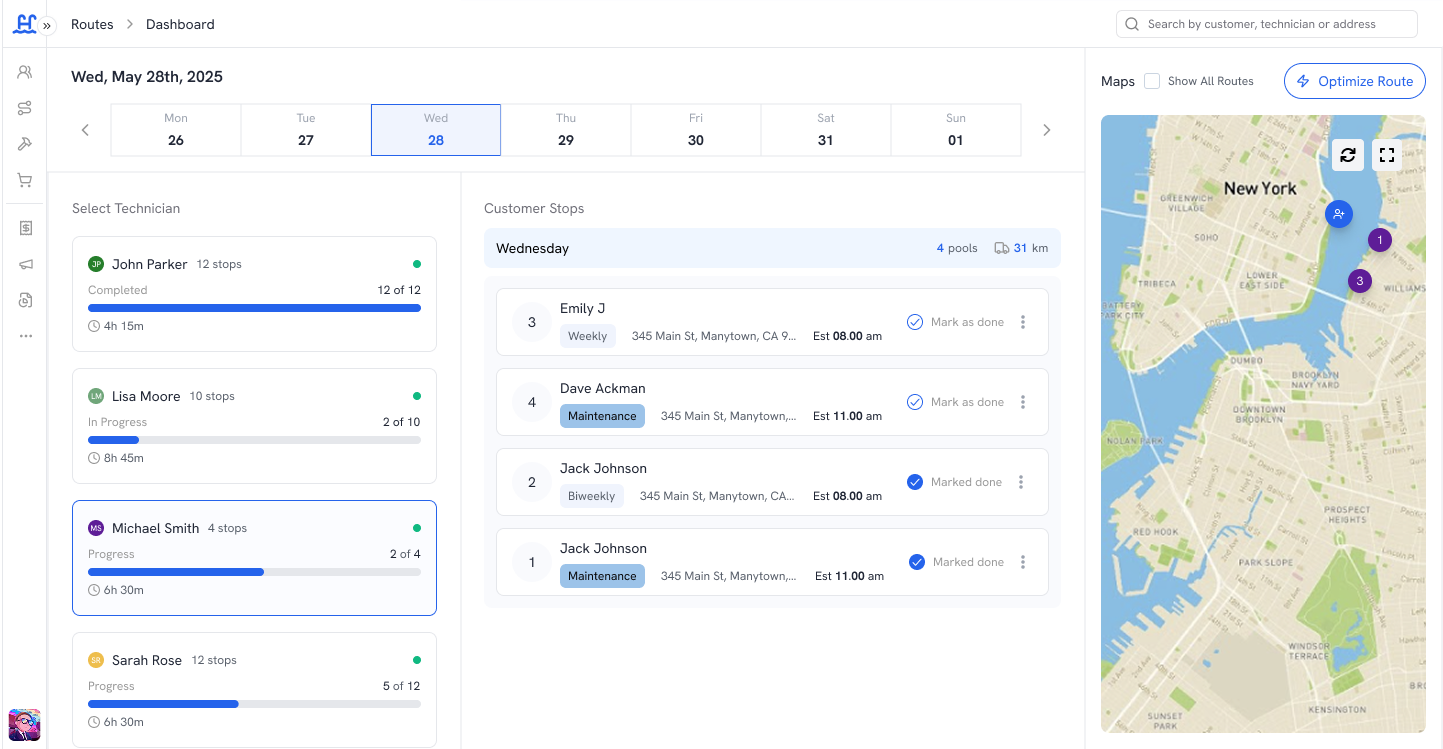The image size is (1443, 749).
Task: Click stop number 4 circle for Dave Ackman
Action: (x=532, y=402)
